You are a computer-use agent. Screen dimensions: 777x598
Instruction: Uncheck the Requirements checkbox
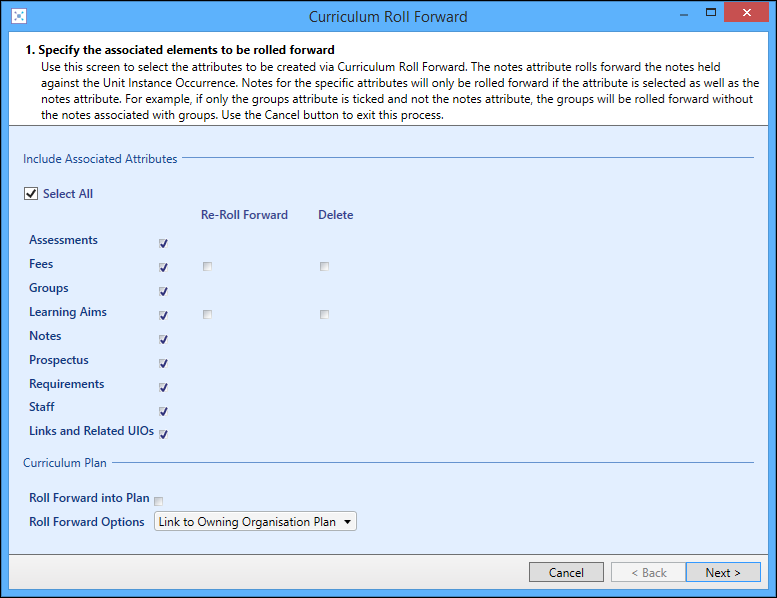(163, 387)
